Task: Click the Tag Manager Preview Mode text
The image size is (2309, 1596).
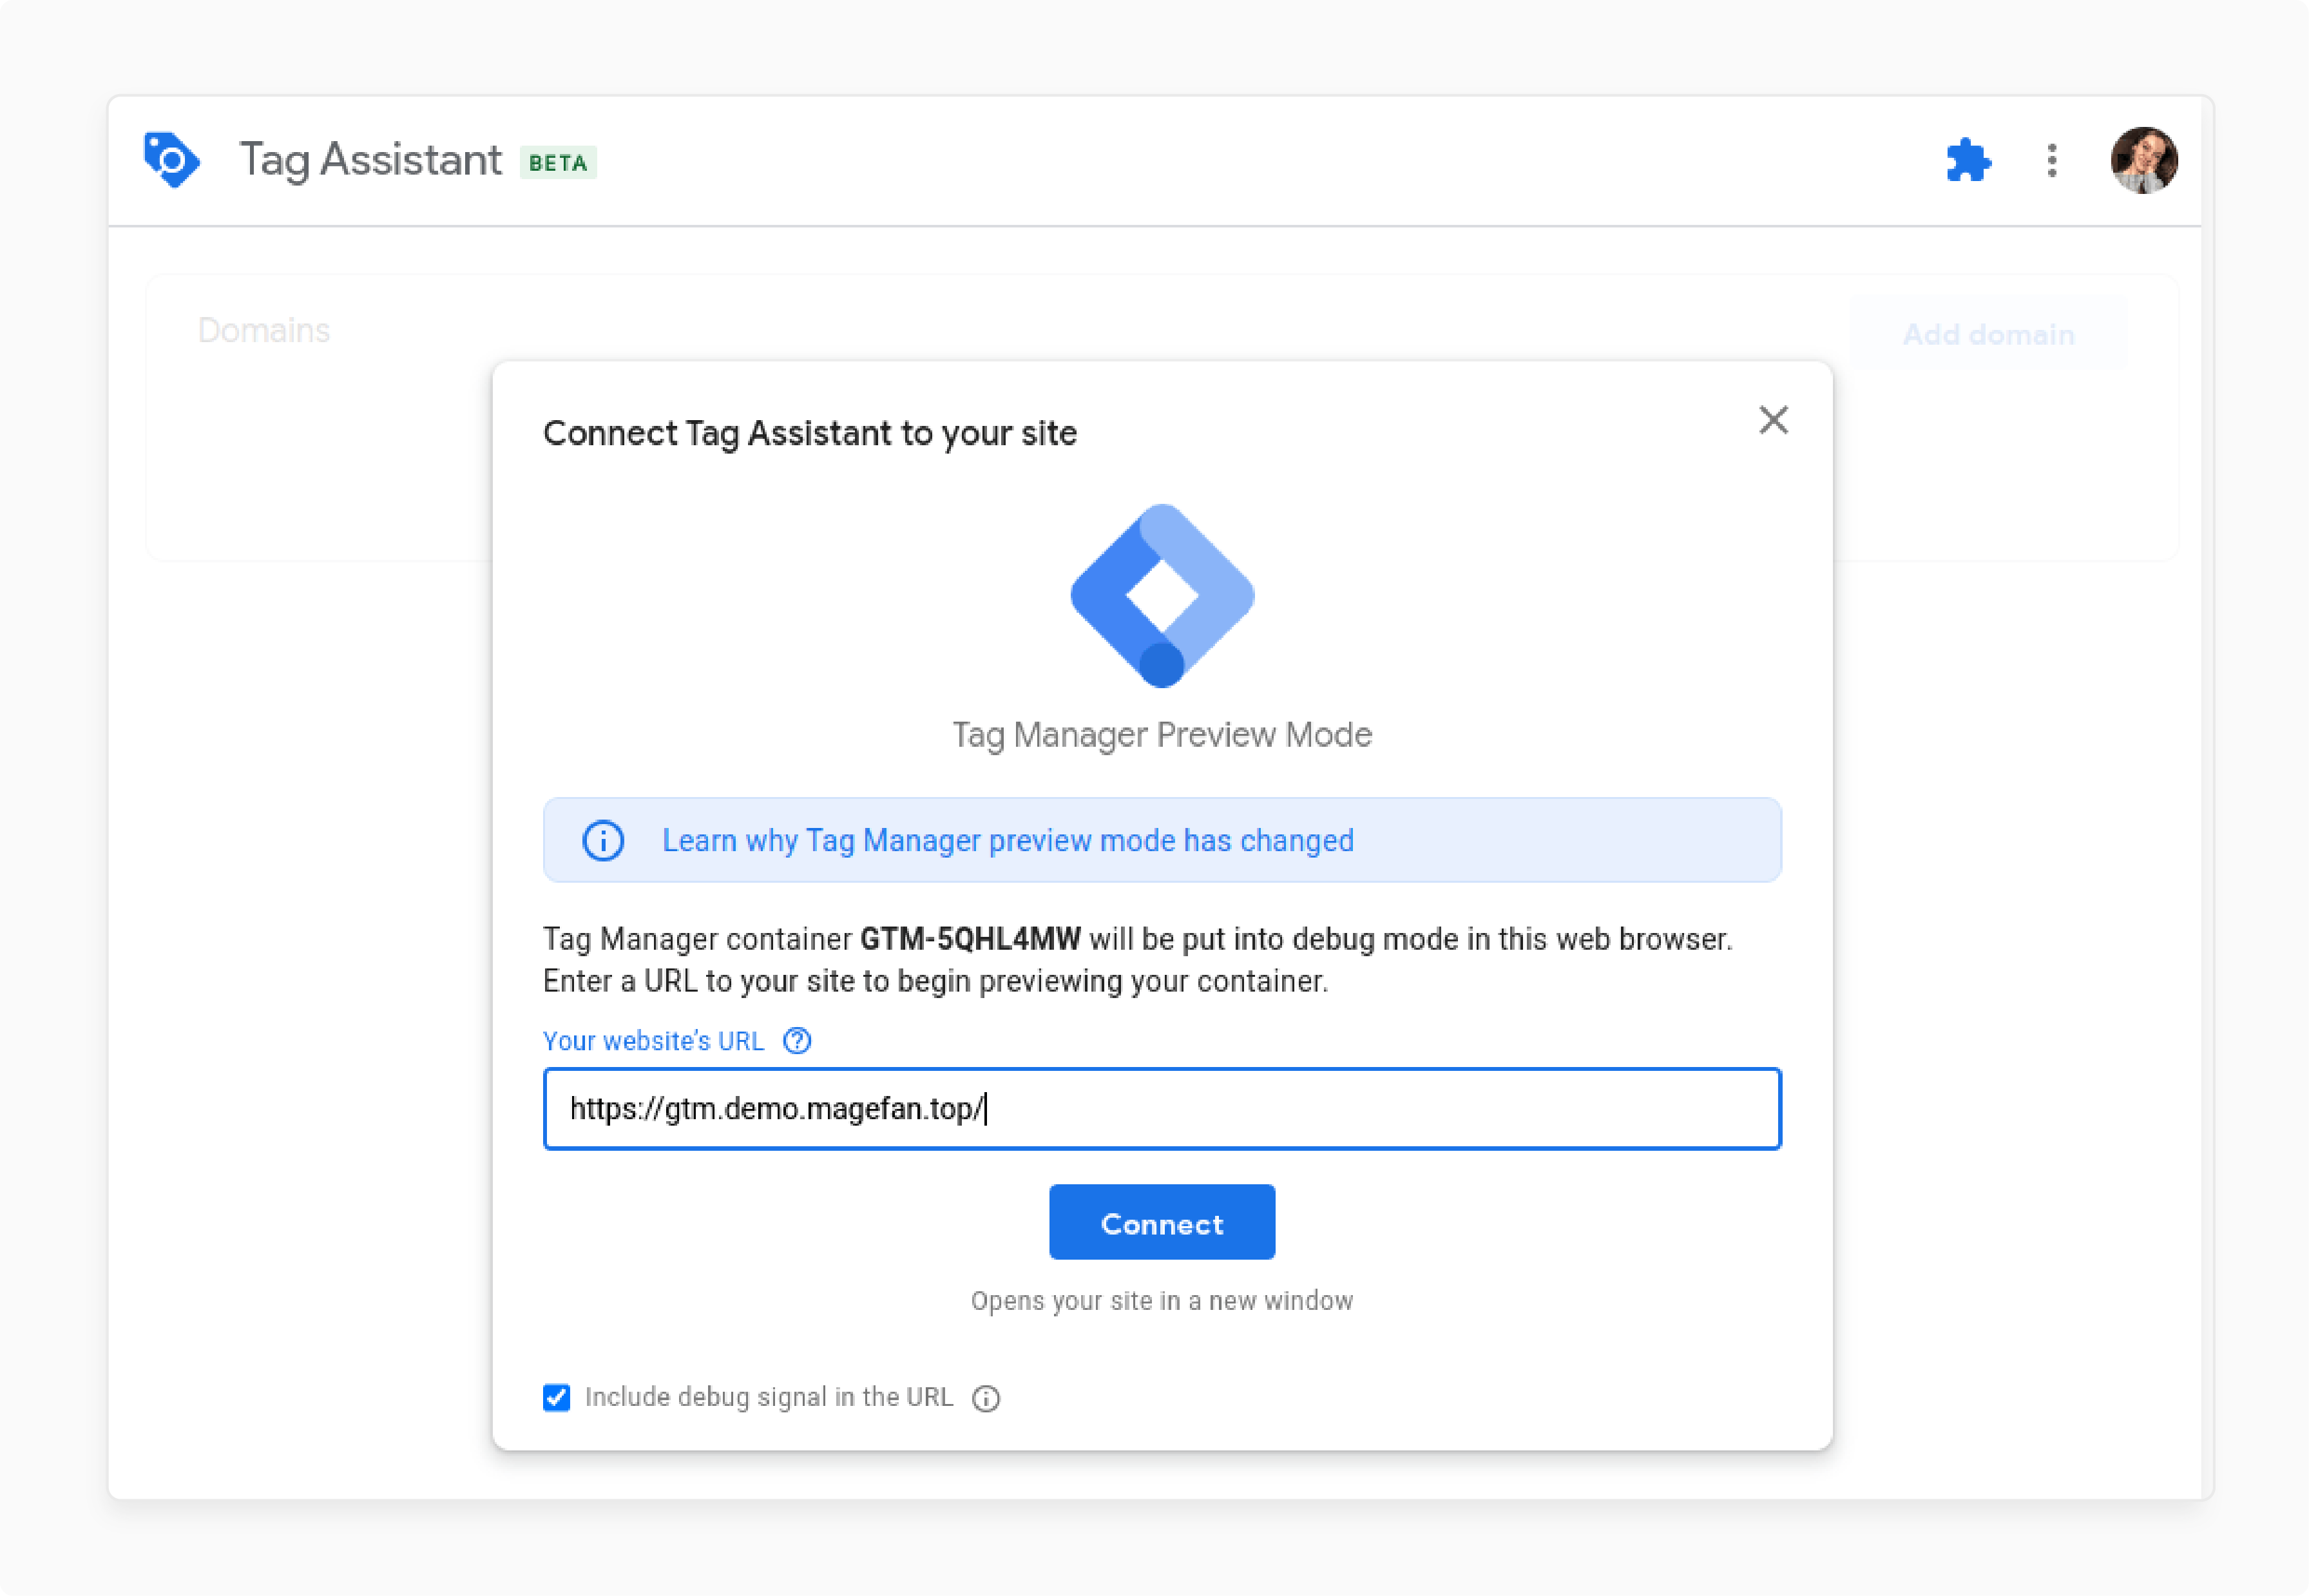Action: point(1162,735)
